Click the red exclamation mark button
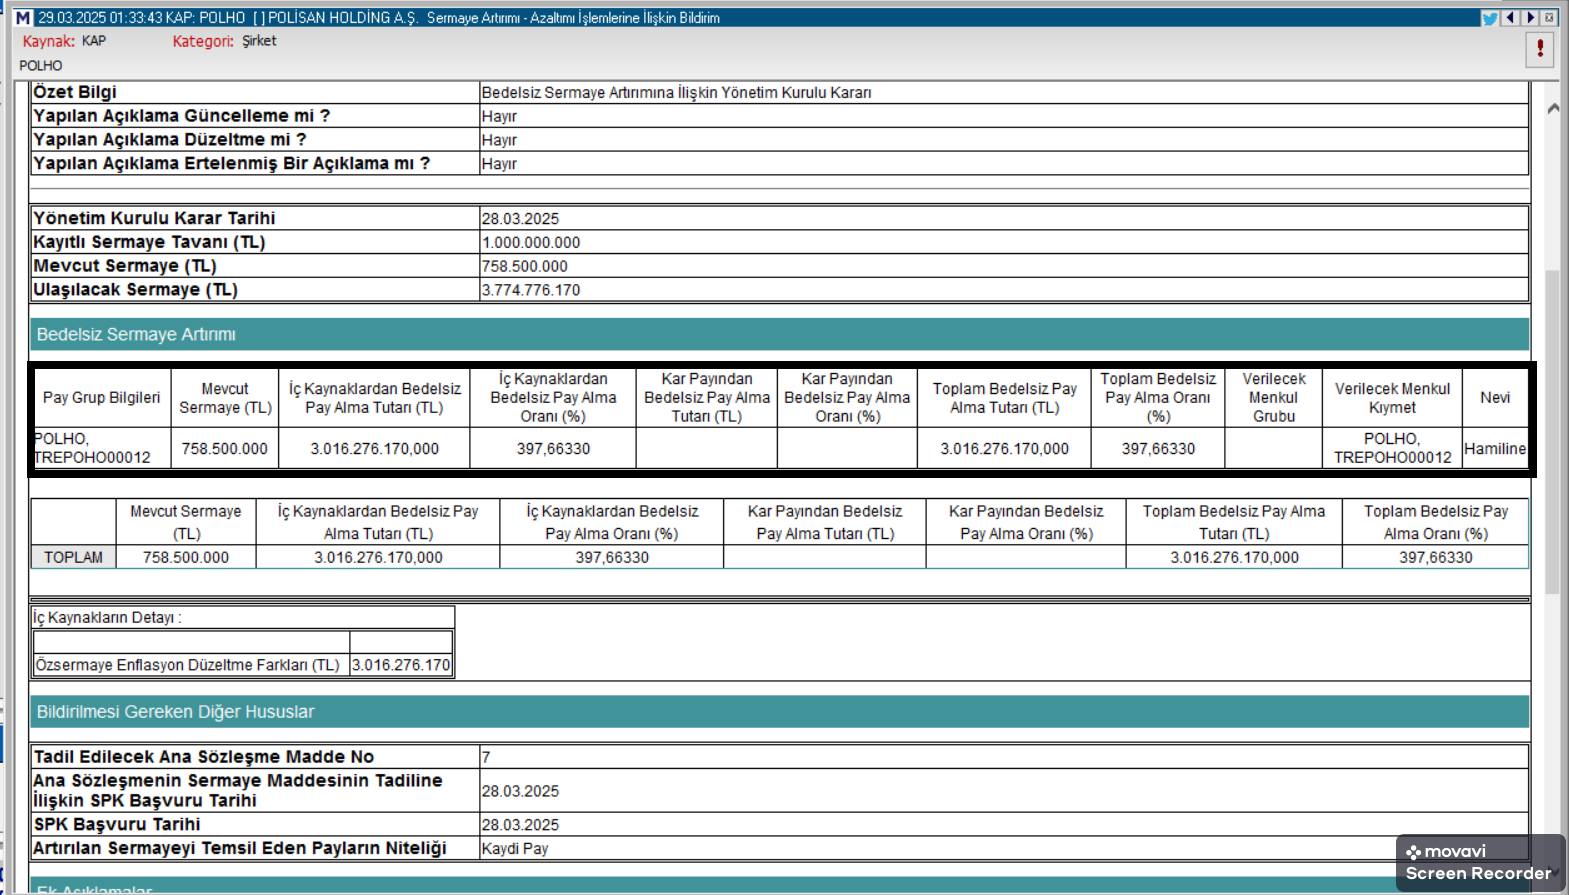 1540,48
